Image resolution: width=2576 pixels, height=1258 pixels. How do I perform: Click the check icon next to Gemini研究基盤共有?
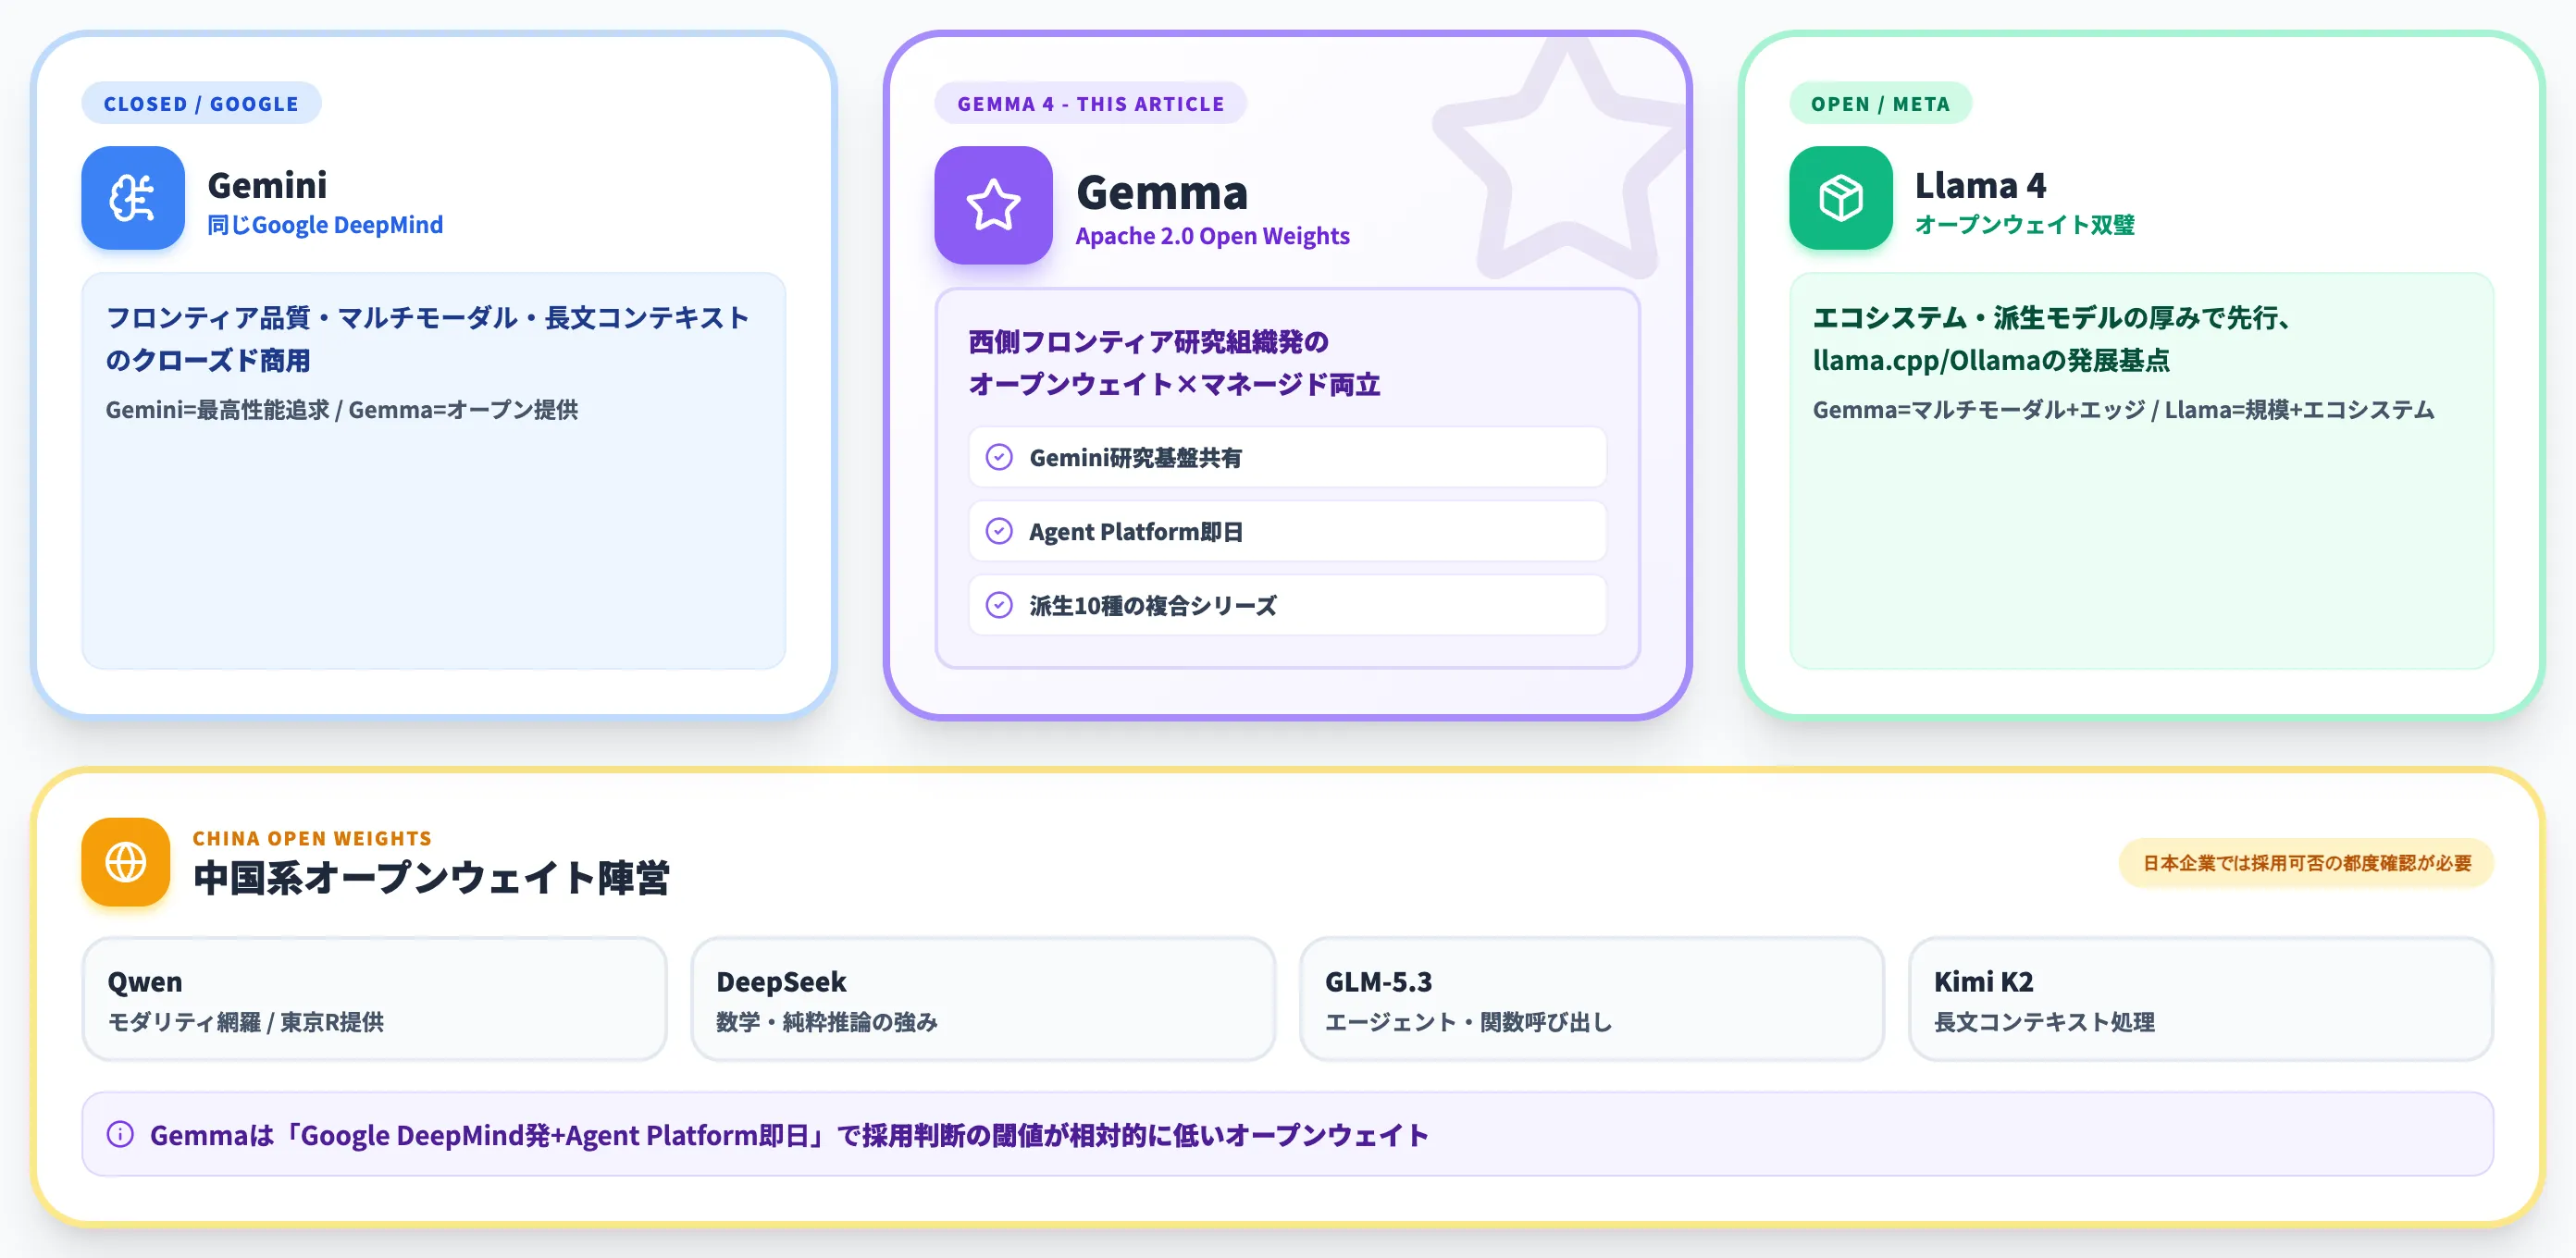click(x=999, y=457)
